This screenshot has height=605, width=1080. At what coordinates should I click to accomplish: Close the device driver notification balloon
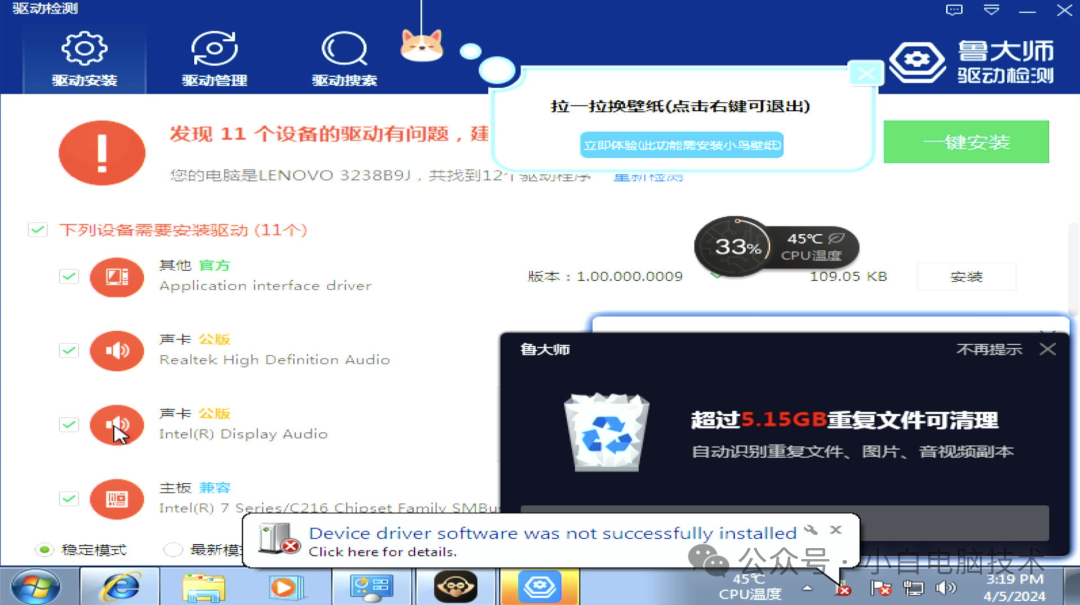point(835,529)
